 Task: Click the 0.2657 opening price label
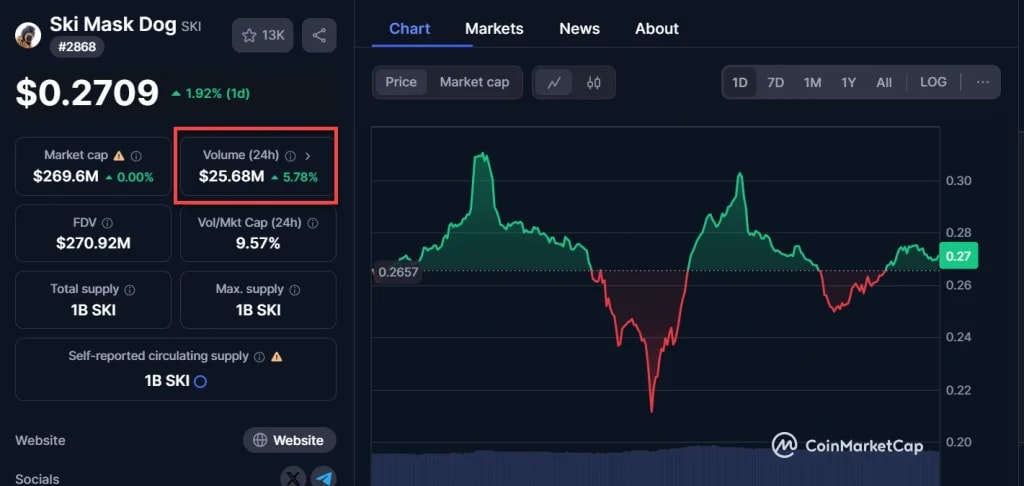(x=397, y=272)
